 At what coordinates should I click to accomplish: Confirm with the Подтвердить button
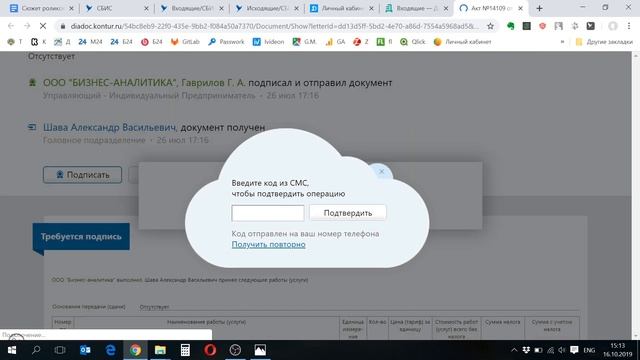348,213
